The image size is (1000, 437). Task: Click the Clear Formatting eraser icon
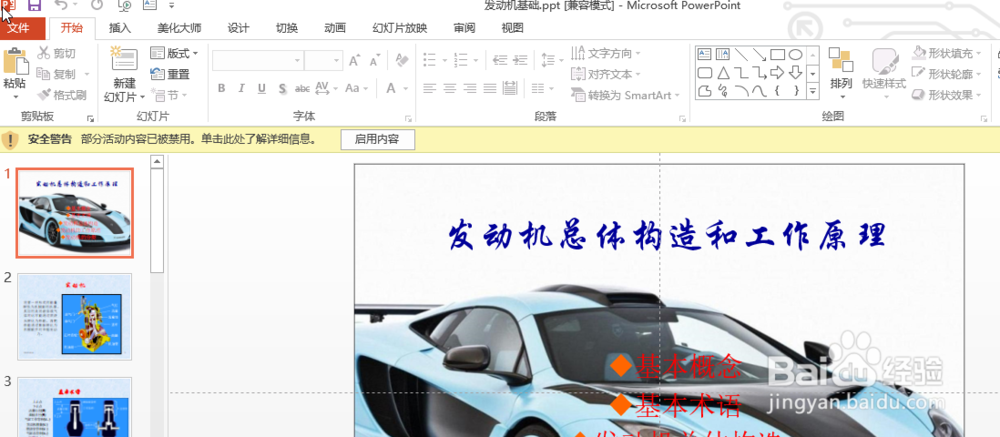click(402, 60)
